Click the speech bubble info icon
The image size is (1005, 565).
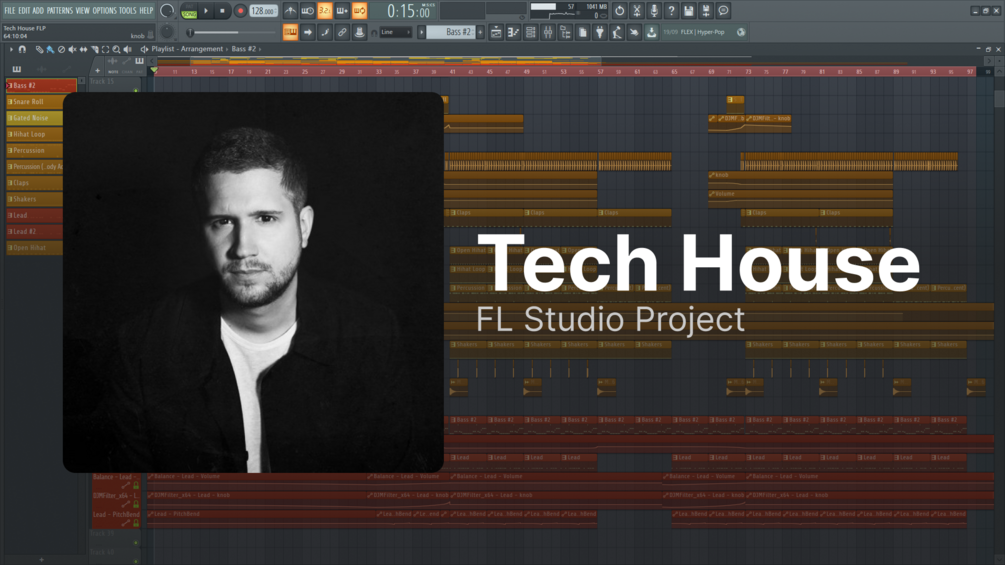[723, 11]
